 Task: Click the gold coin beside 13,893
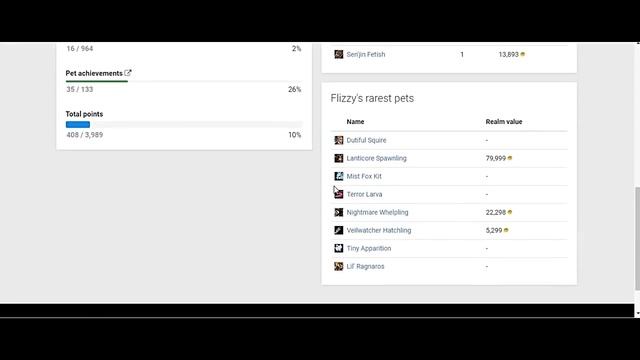point(522,54)
